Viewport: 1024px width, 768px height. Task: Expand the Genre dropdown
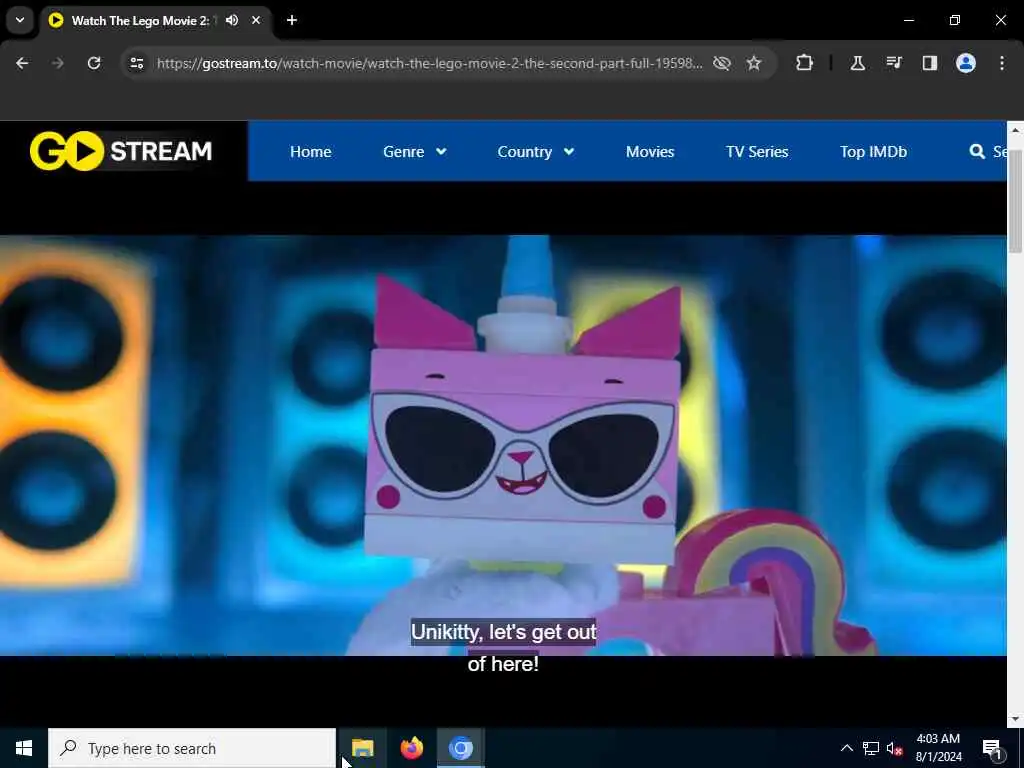coord(415,152)
